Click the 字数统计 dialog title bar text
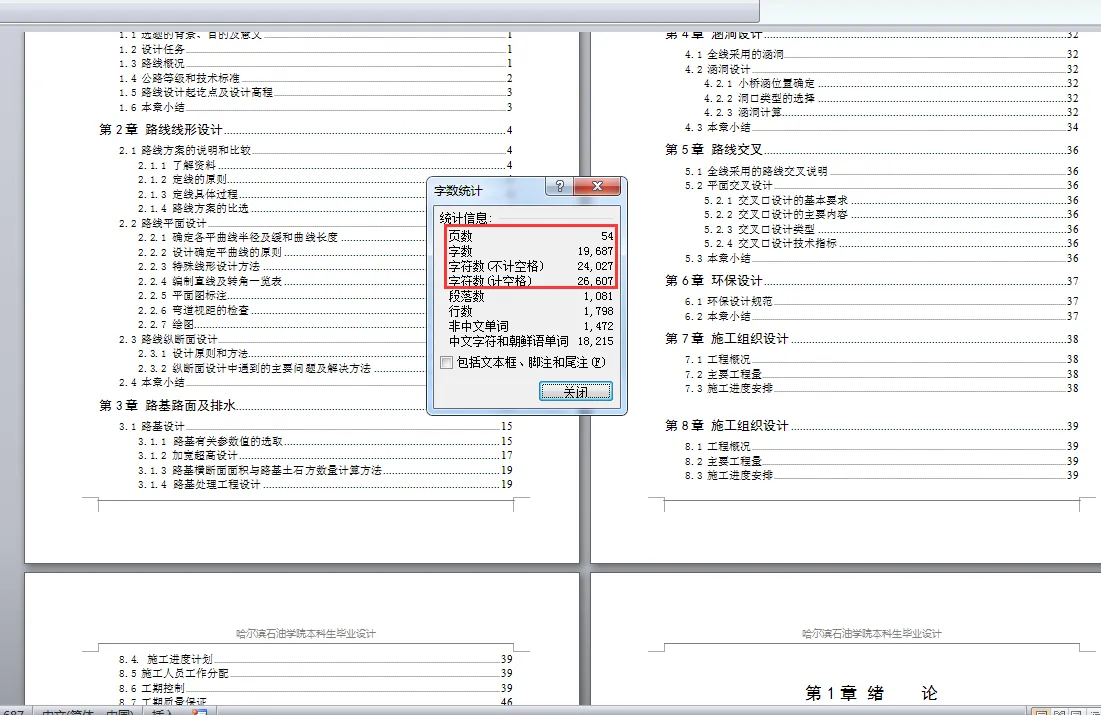 tap(458, 190)
